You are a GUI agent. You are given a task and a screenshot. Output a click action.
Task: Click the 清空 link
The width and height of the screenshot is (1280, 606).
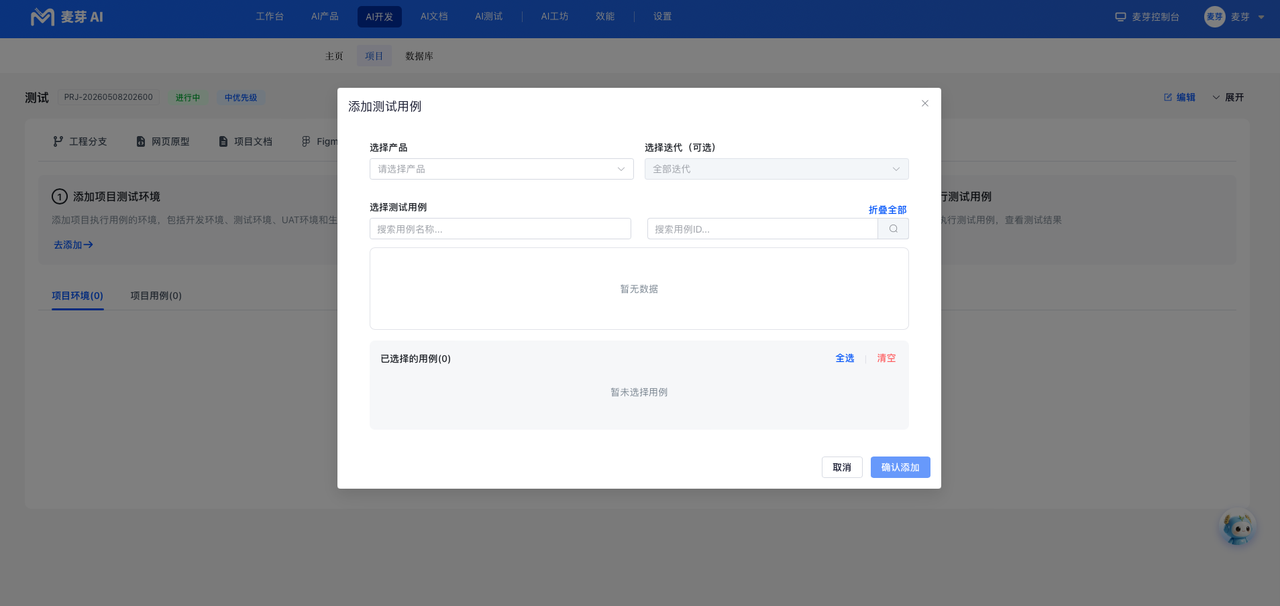[887, 358]
